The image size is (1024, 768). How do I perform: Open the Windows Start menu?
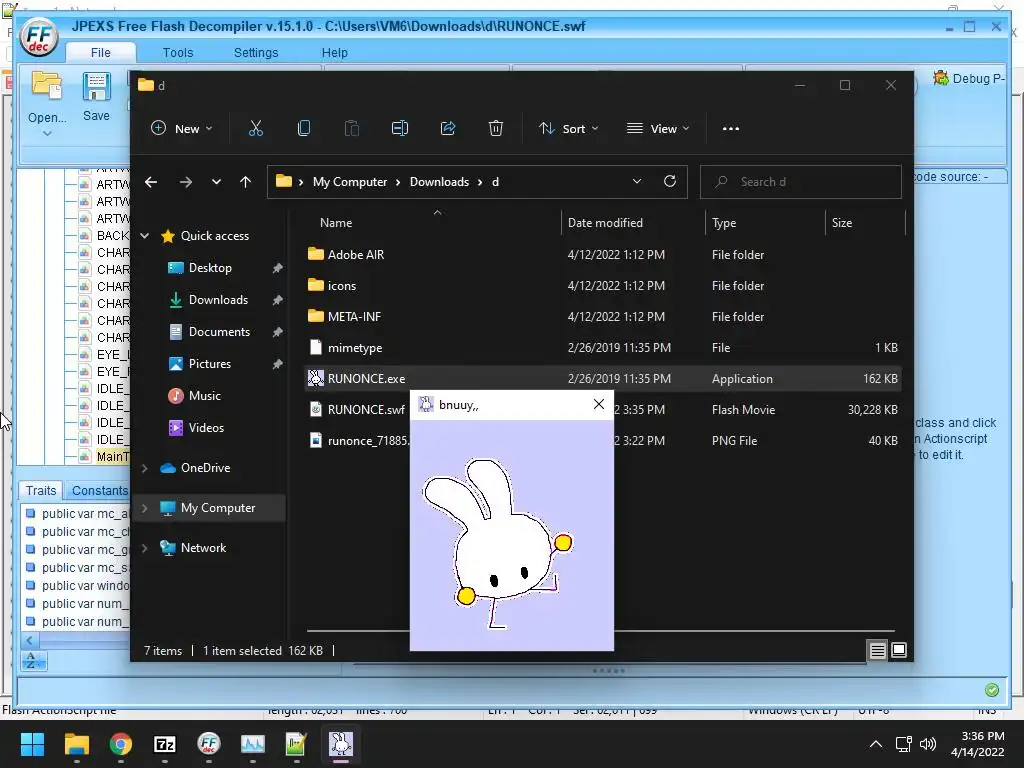coord(32,744)
